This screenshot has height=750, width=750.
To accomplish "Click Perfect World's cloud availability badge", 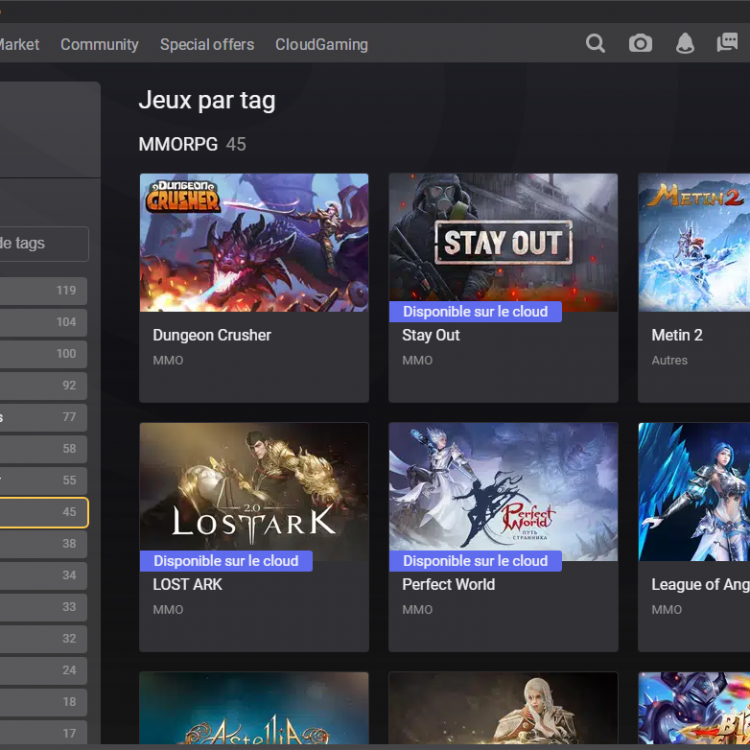I will point(475,561).
